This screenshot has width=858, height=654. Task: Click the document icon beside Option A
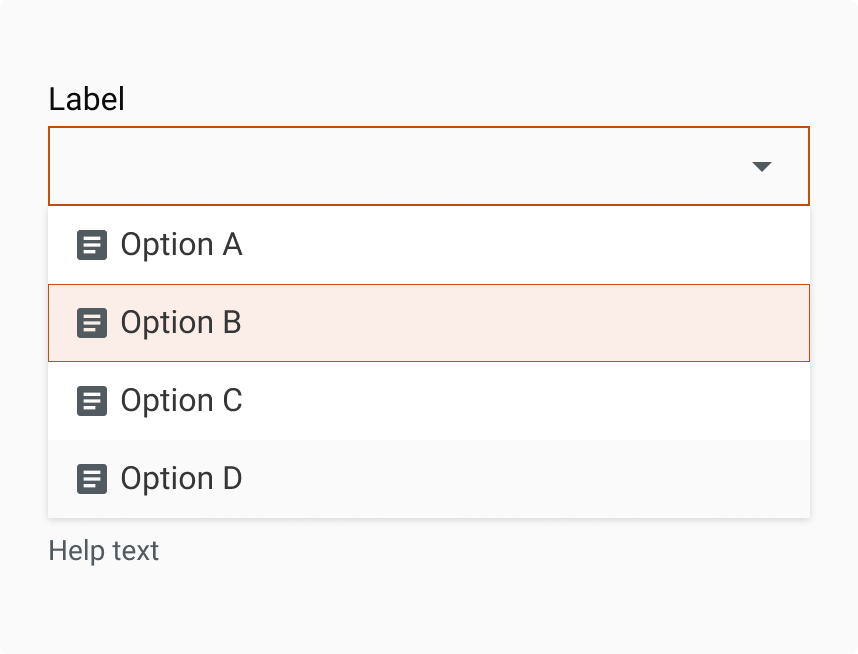[x=92, y=245]
